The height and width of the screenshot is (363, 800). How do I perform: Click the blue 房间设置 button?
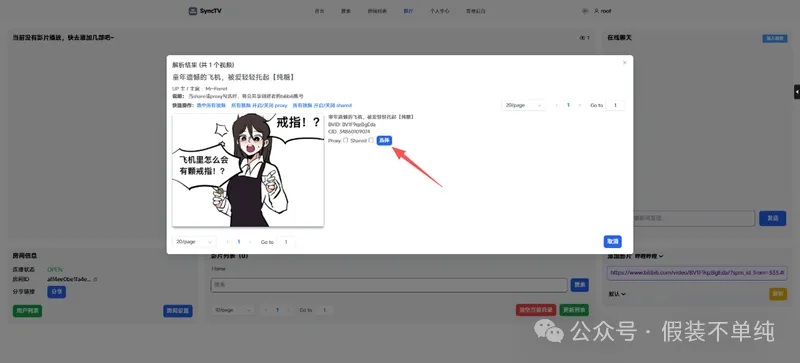pyautogui.click(x=178, y=310)
